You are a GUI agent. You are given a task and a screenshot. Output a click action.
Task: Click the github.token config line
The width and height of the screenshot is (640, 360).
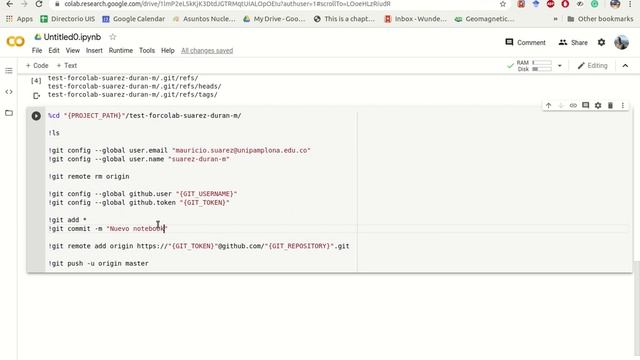(x=139, y=203)
